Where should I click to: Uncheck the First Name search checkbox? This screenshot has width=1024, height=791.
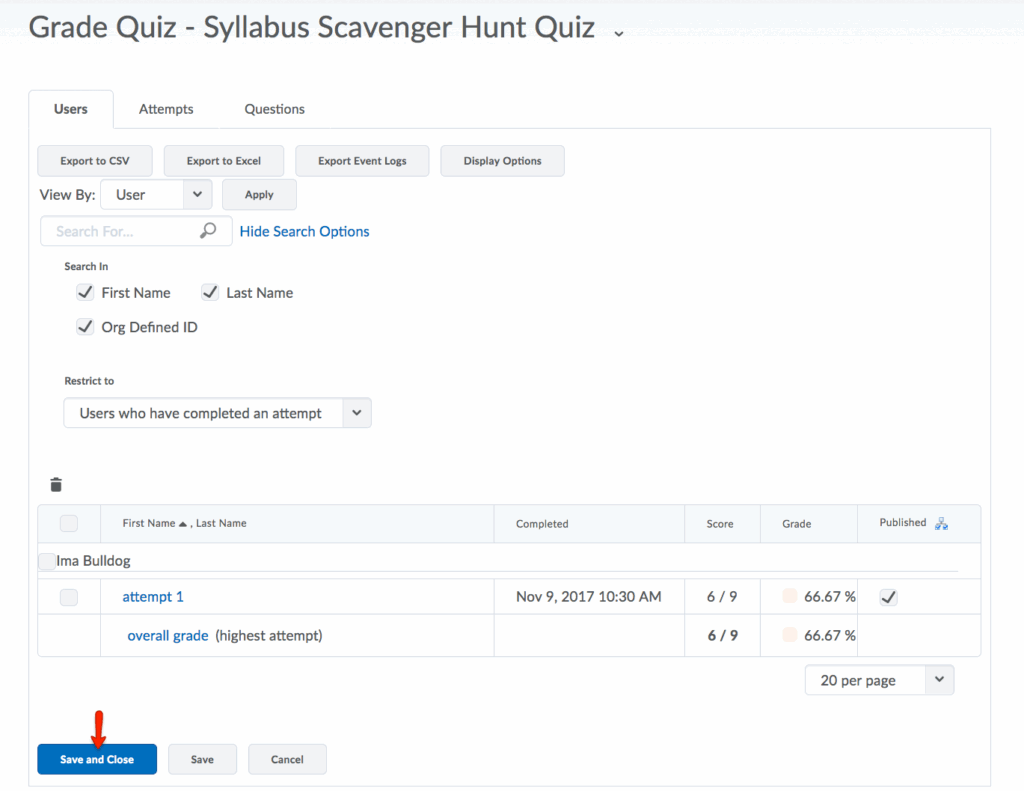[x=85, y=293]
